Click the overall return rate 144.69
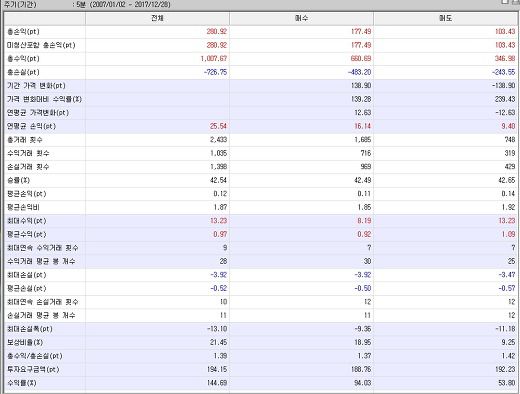 click(x=217, y=383)
